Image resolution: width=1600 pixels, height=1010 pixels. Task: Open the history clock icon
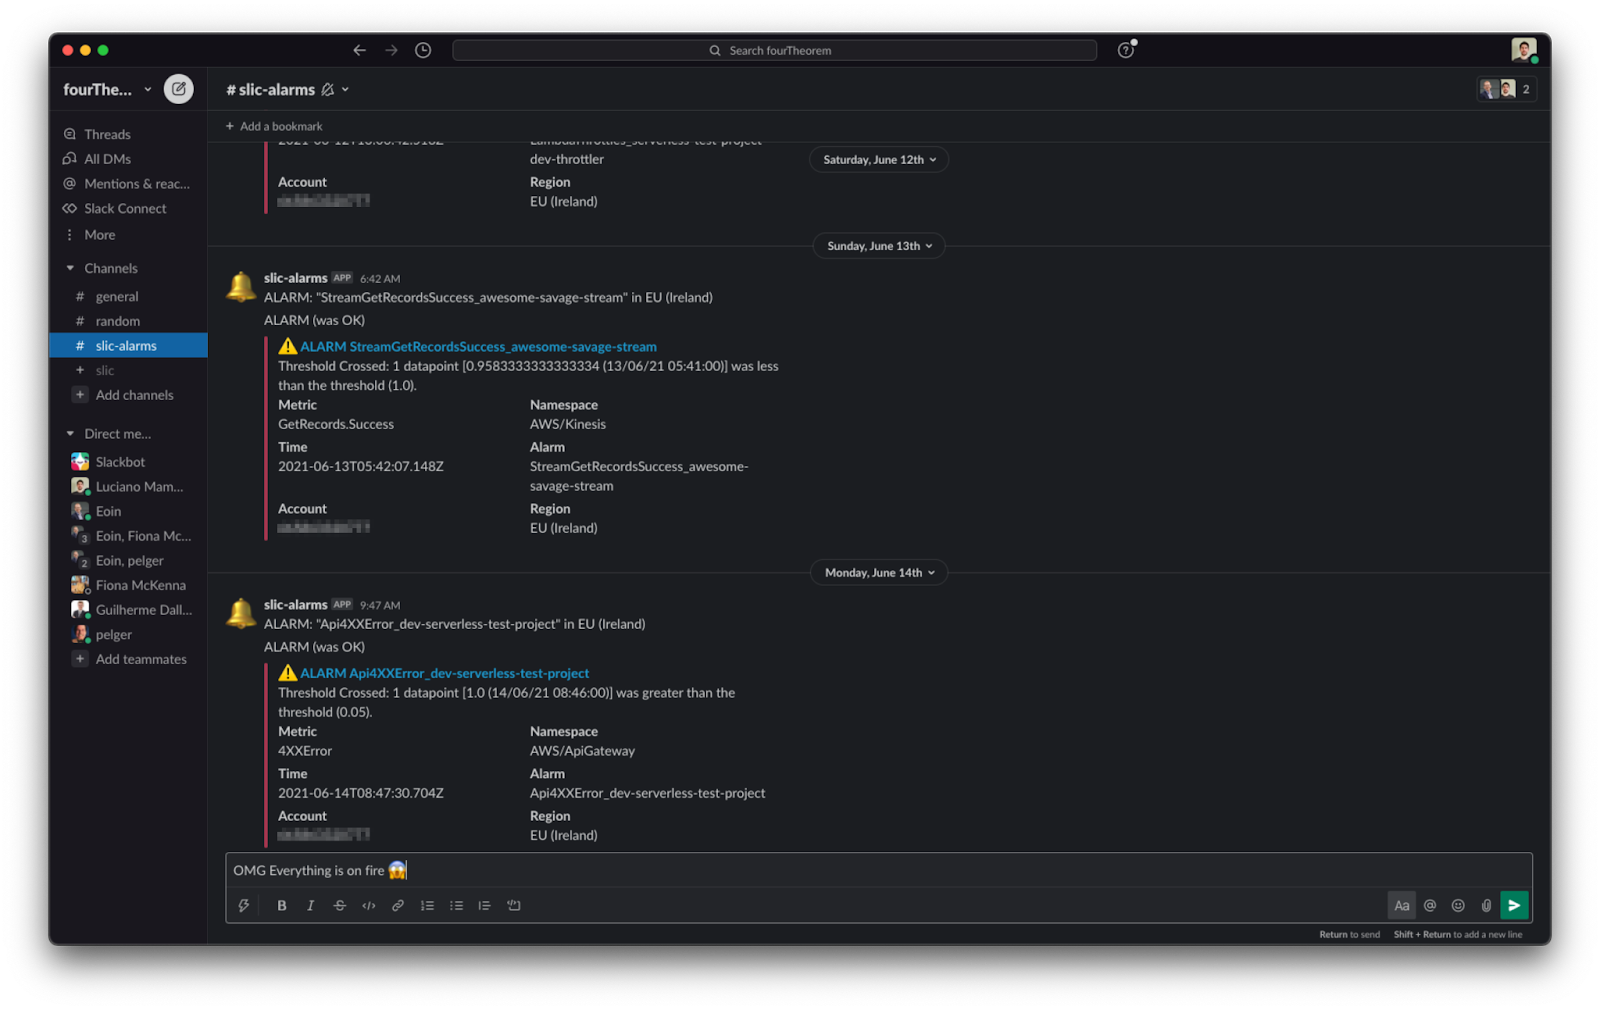(x=423, y=50)
